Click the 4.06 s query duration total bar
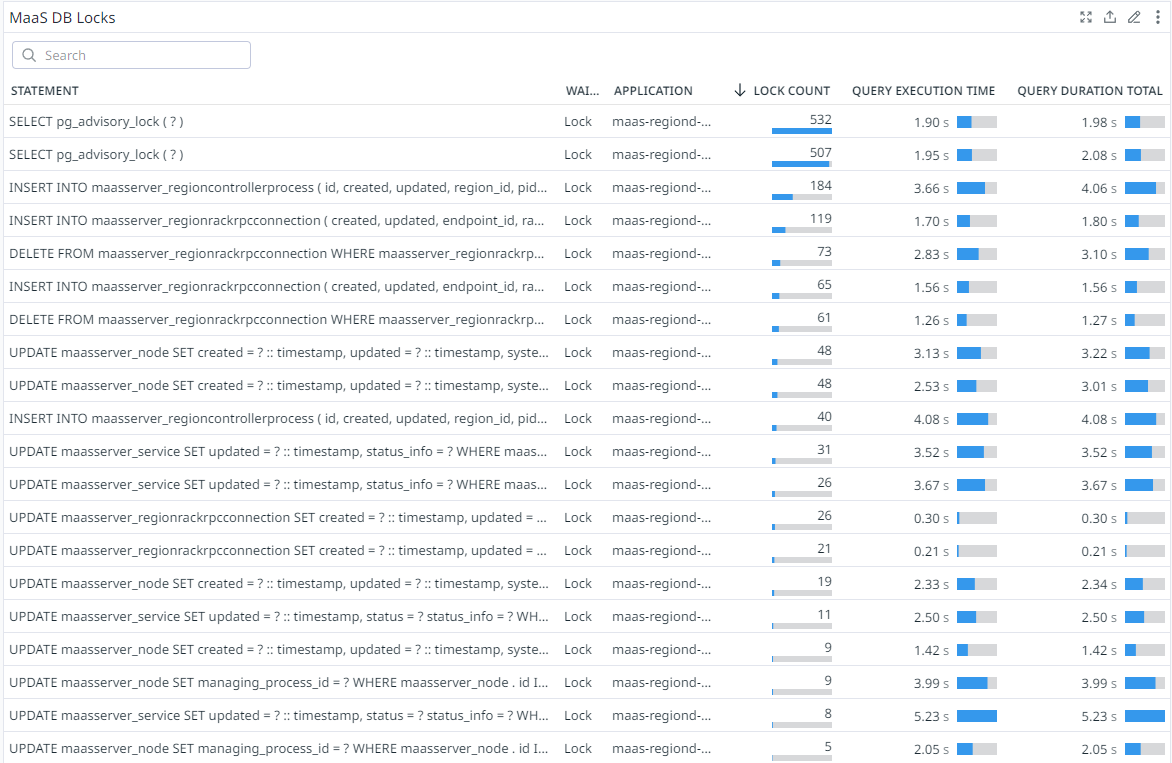 1144,188
